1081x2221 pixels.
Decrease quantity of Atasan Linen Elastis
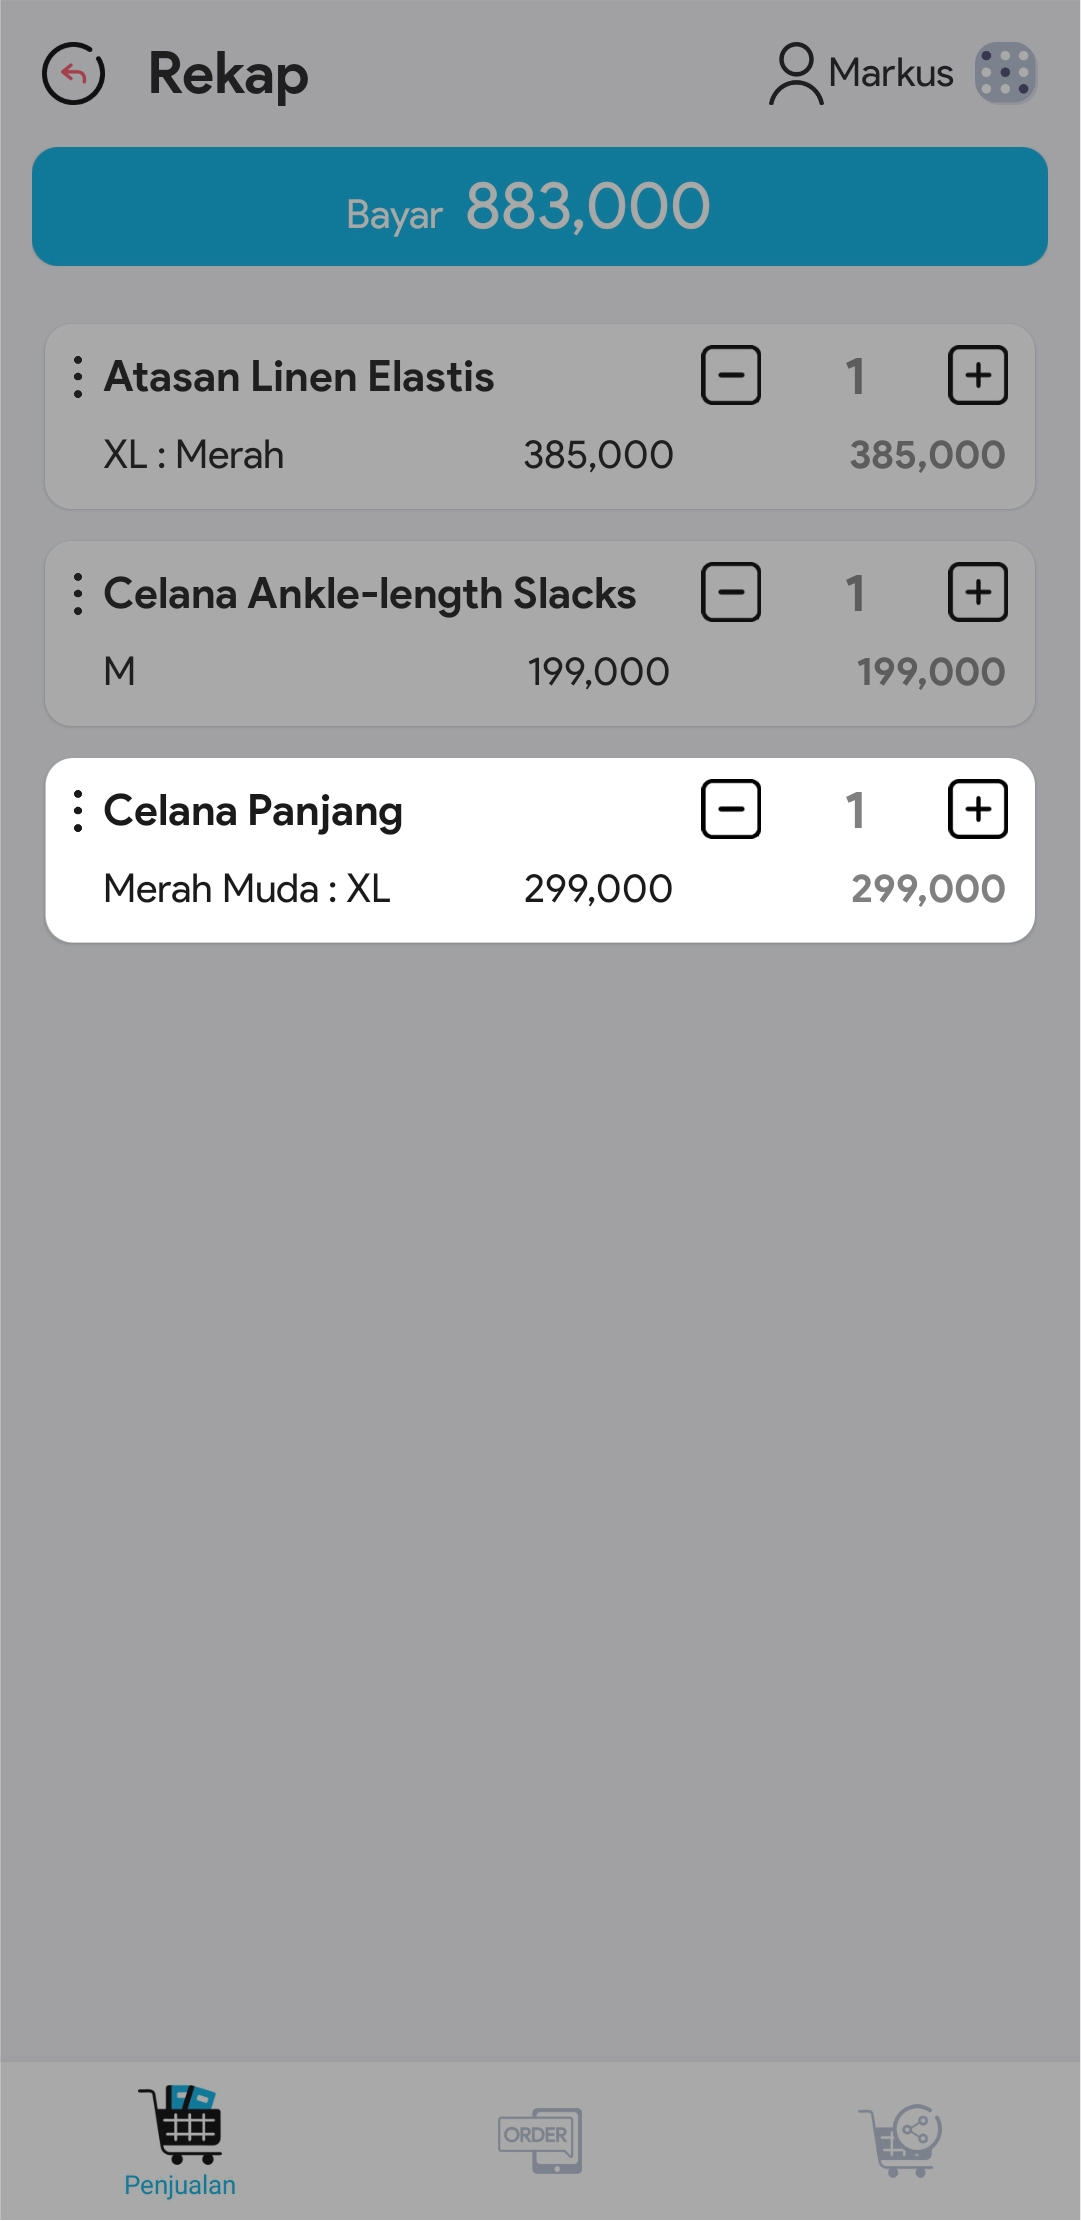tap(731, 376)
